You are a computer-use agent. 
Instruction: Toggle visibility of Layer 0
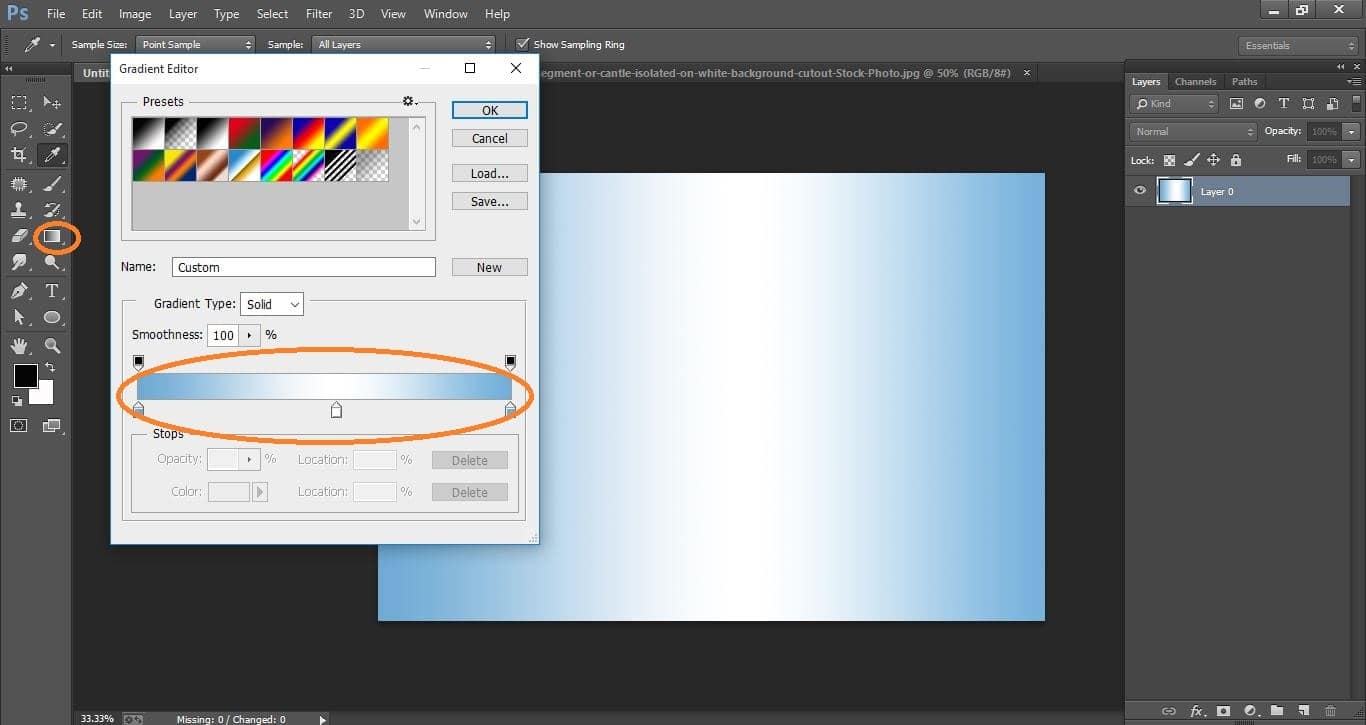(x=1139, y=191)
